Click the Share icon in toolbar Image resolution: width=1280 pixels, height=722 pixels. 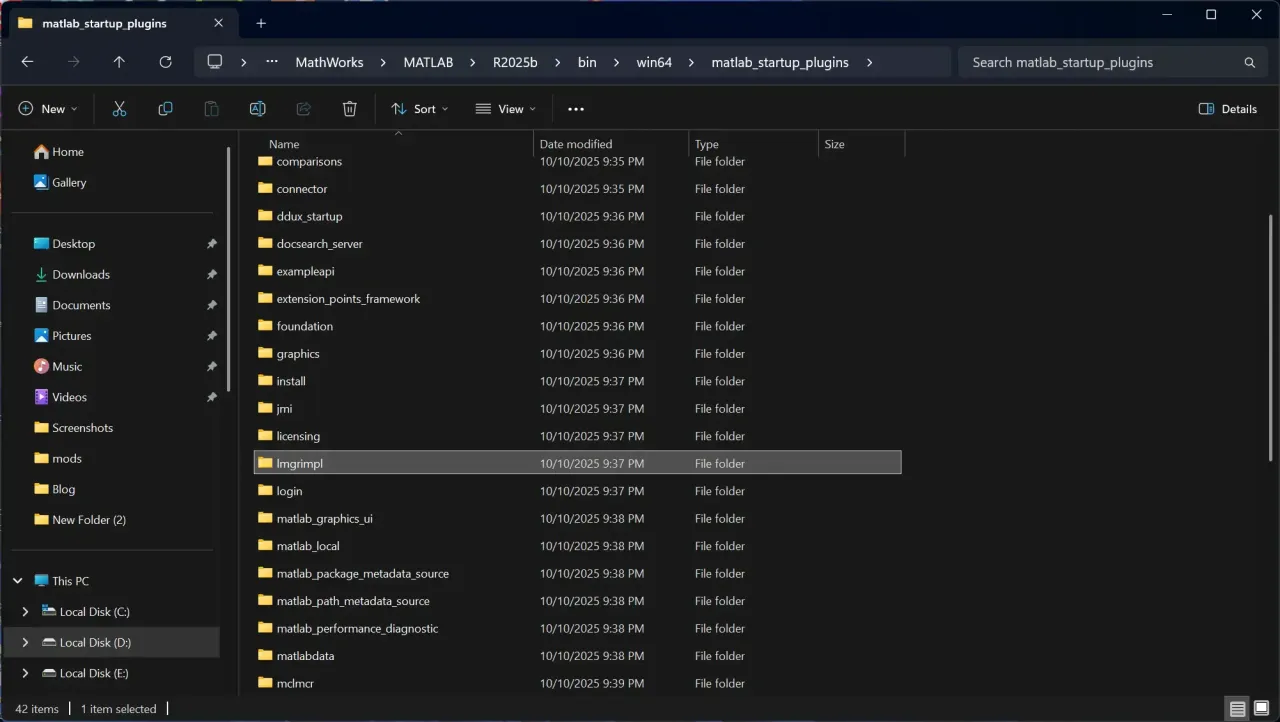(x=304, y=109)
